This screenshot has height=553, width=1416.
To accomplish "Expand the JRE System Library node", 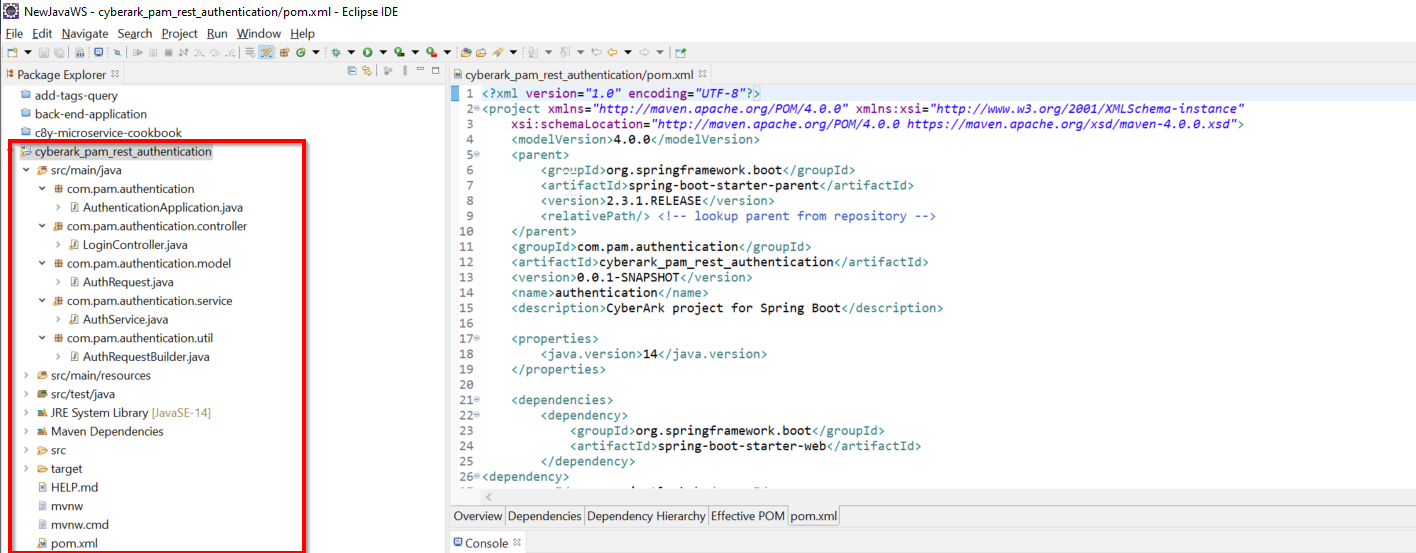I will 27,413.
